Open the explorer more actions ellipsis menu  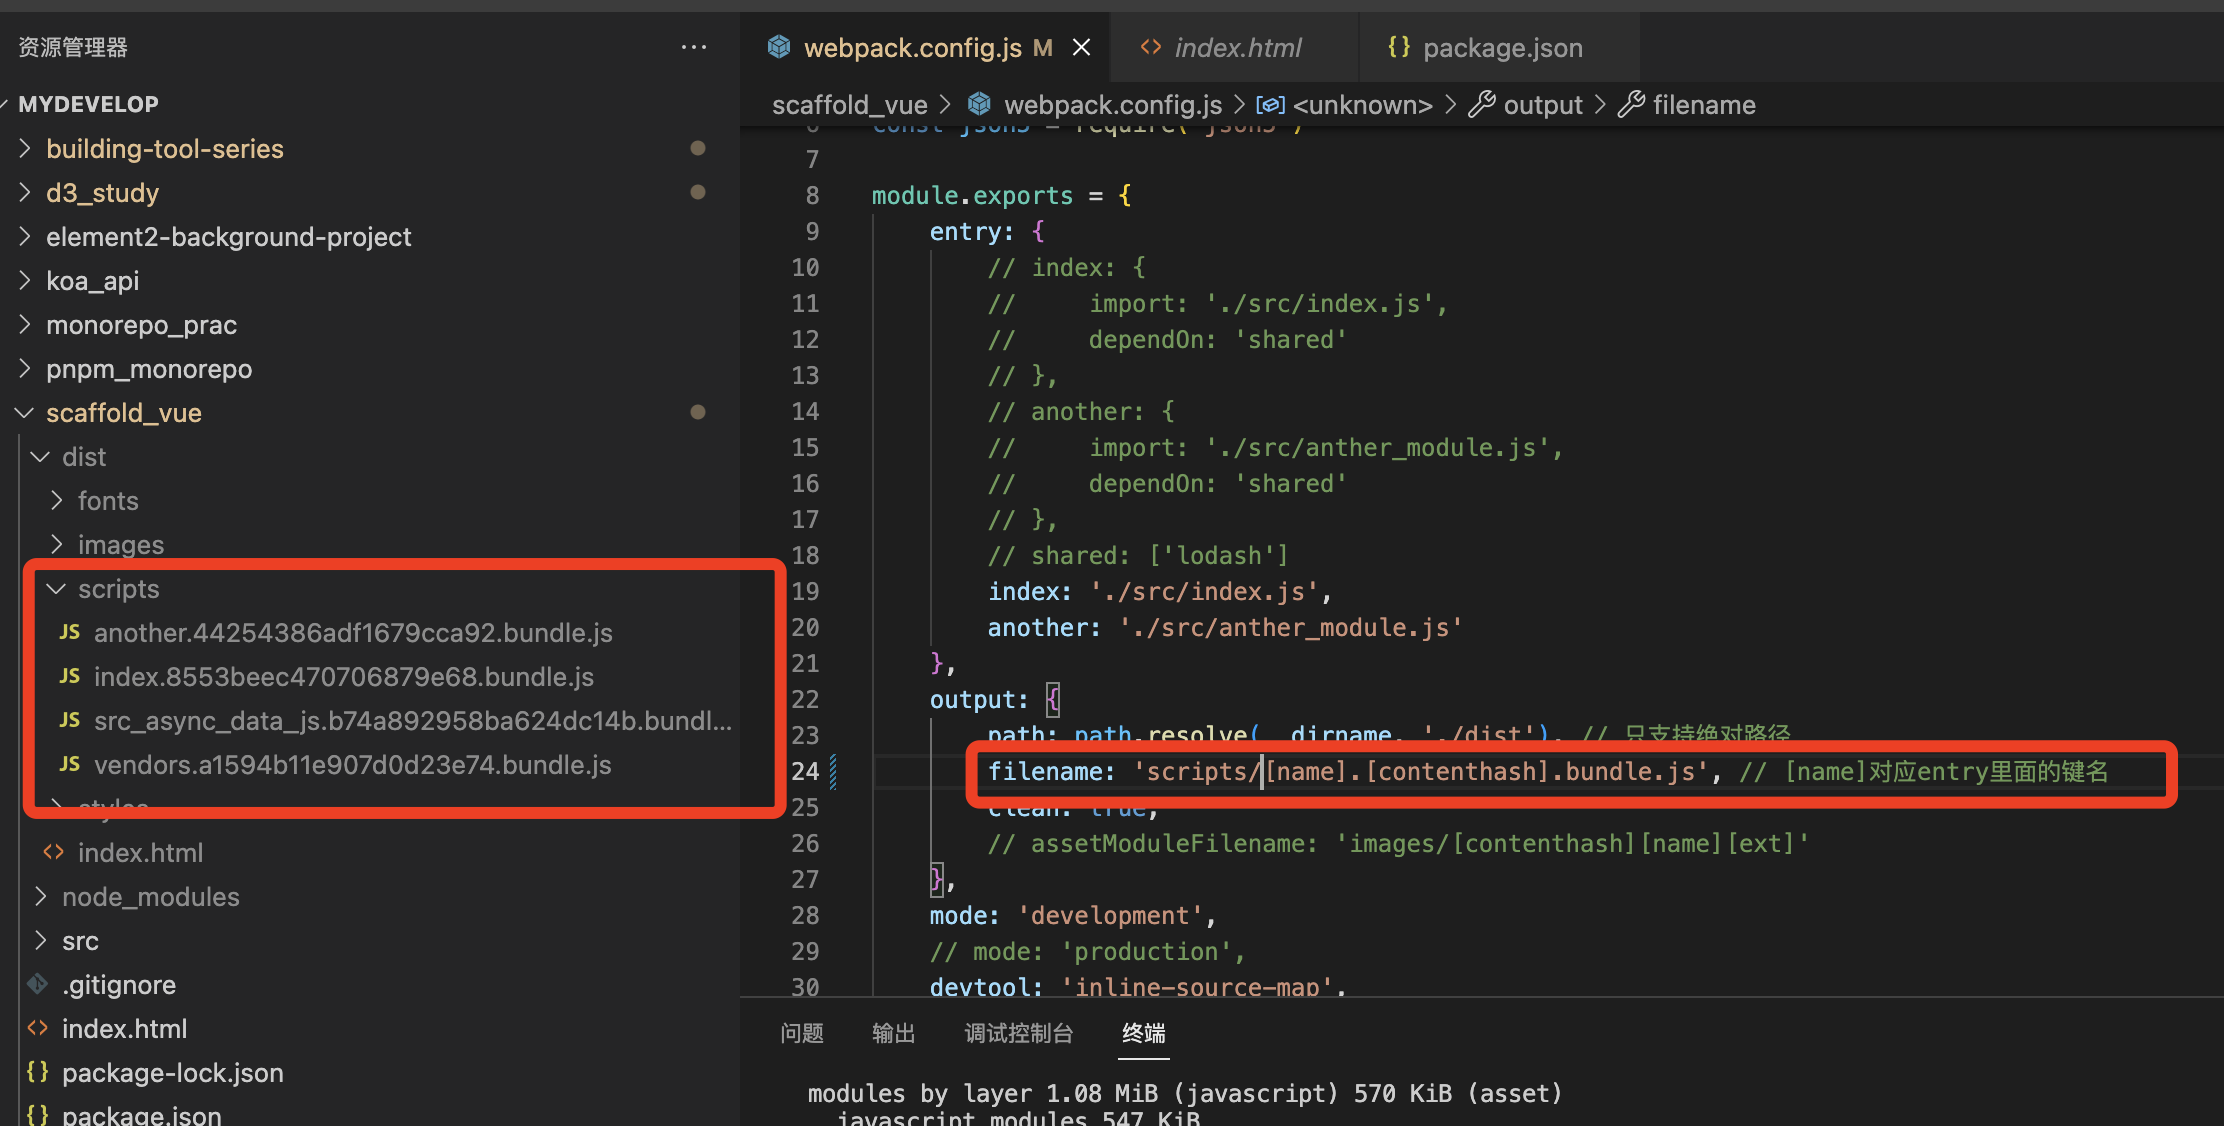click(x=693, y=47)
